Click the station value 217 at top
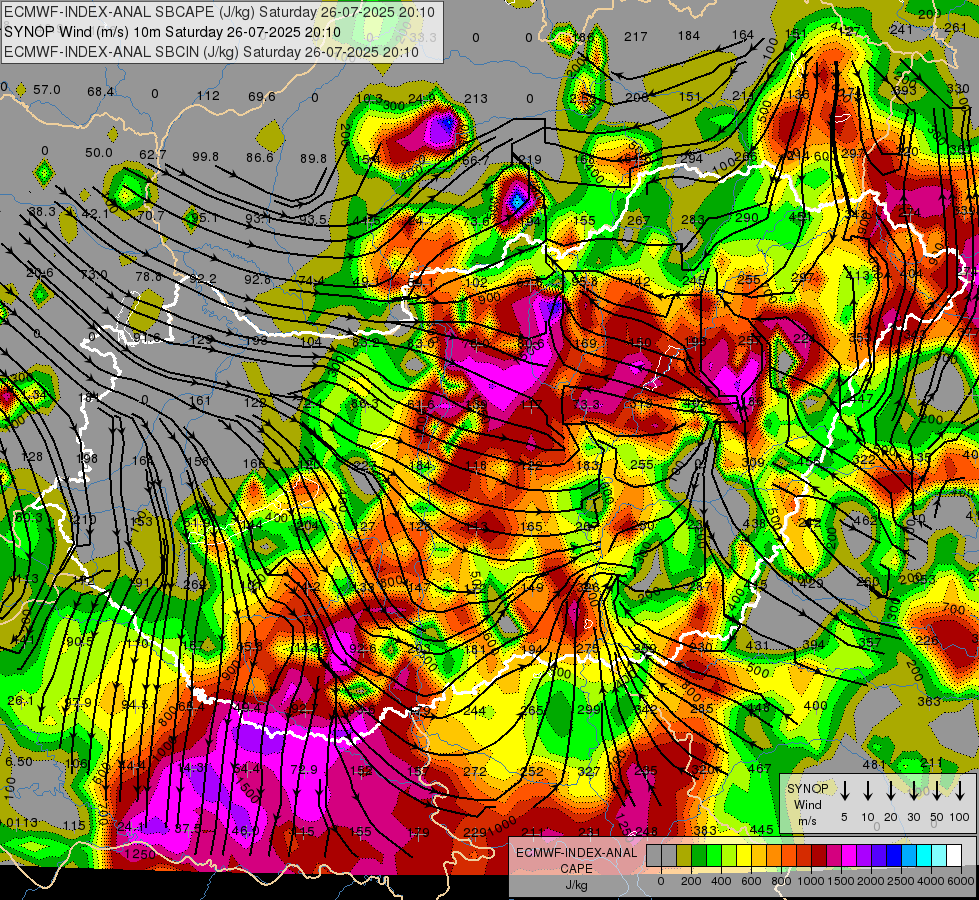The image size is (979, 900). click(636, 37)
